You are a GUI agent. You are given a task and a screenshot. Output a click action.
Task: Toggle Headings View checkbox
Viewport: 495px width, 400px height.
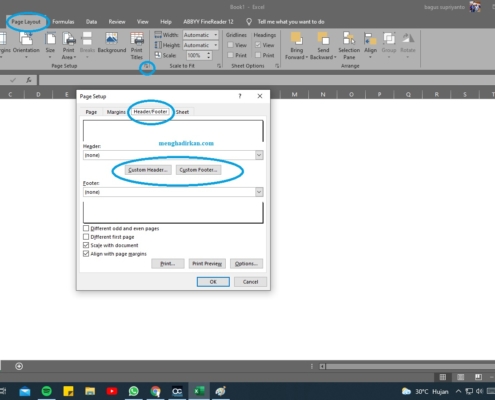[x=258, y=45]
